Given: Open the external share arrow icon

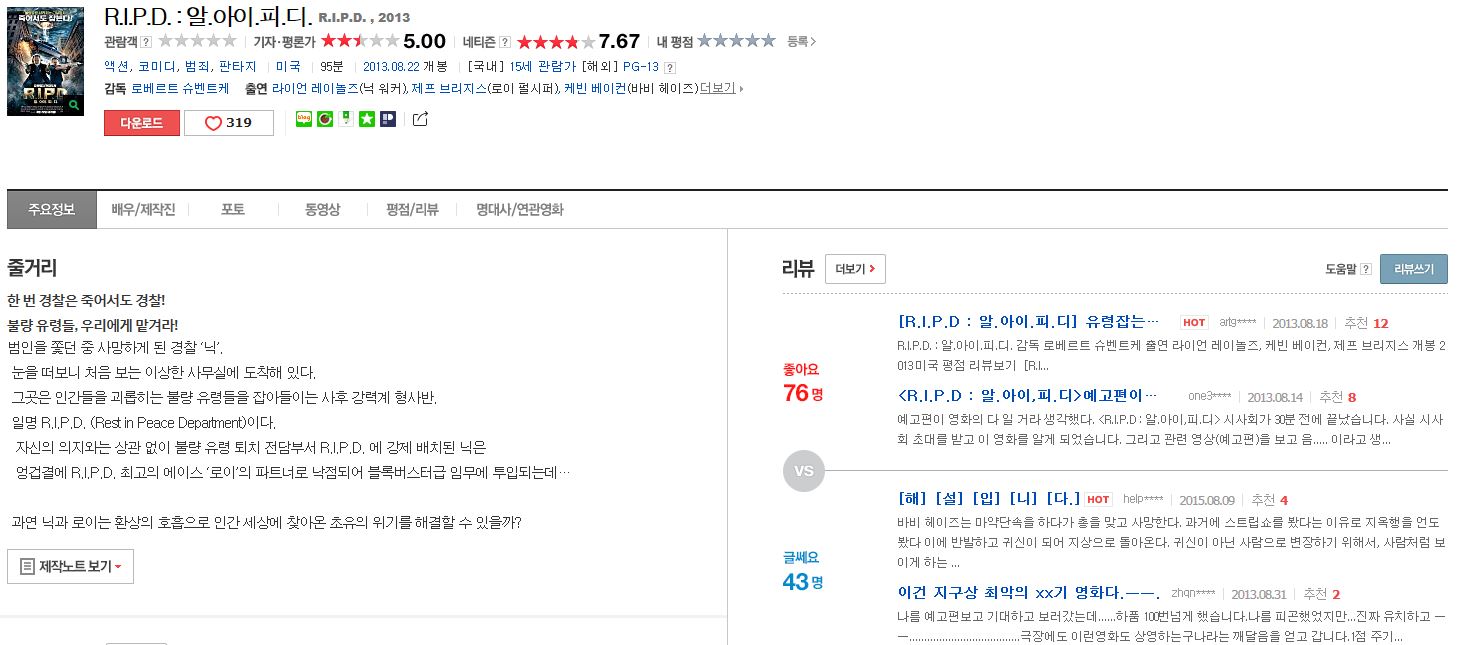Looking at the screenshot, I should coord(421,119).
